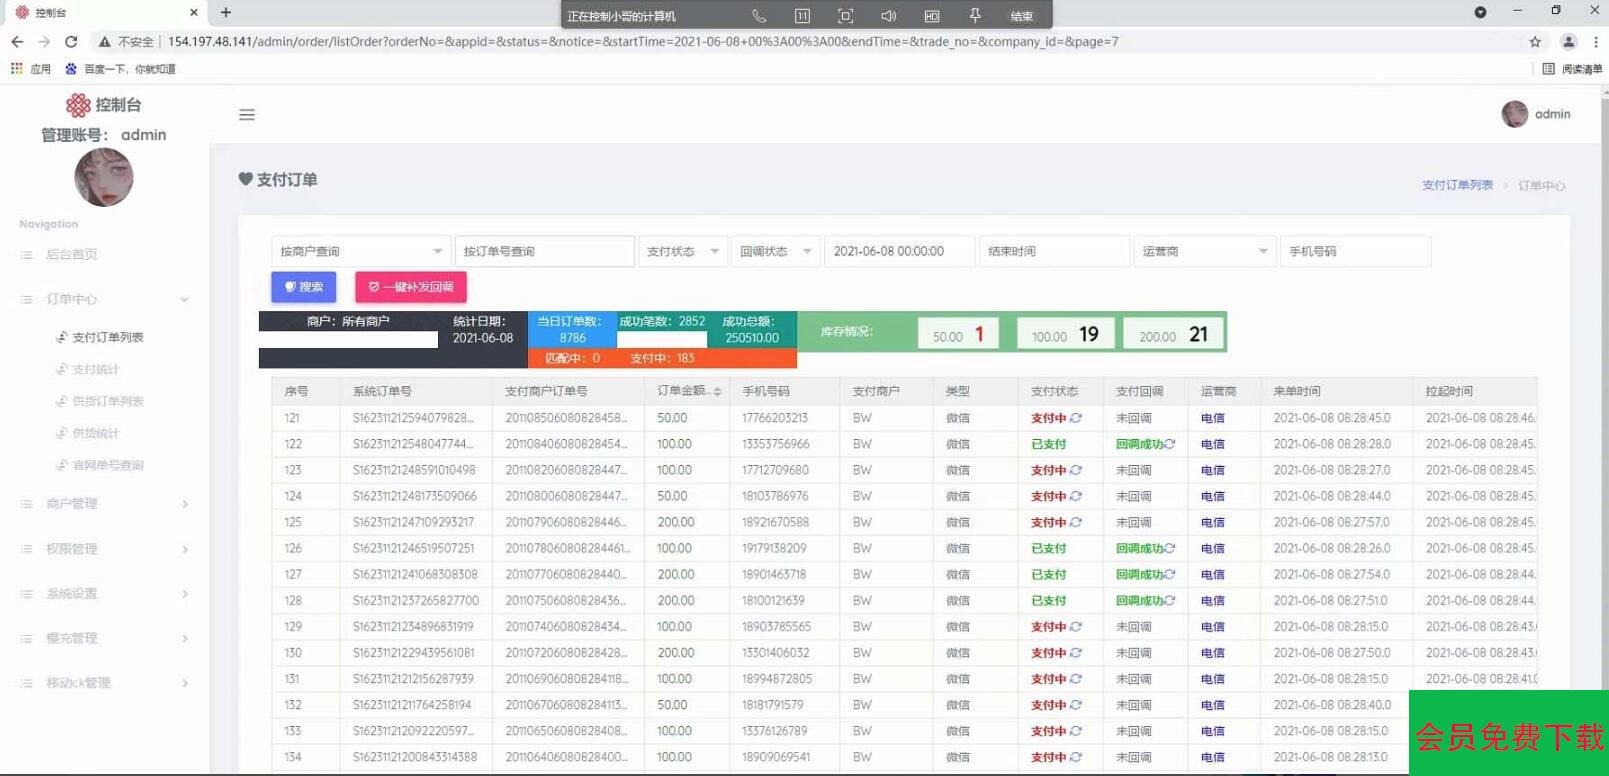Open the 按商户查询 merchant dropdown
Viewport: 1609px width, 776px height.
pos(360,251)
